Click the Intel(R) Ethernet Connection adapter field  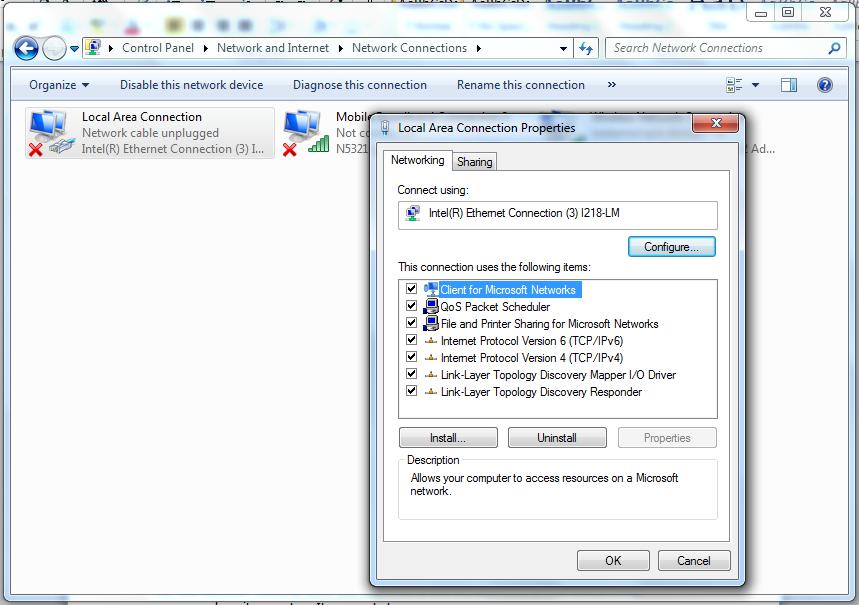pyautogui.click(x=558, y=215)
